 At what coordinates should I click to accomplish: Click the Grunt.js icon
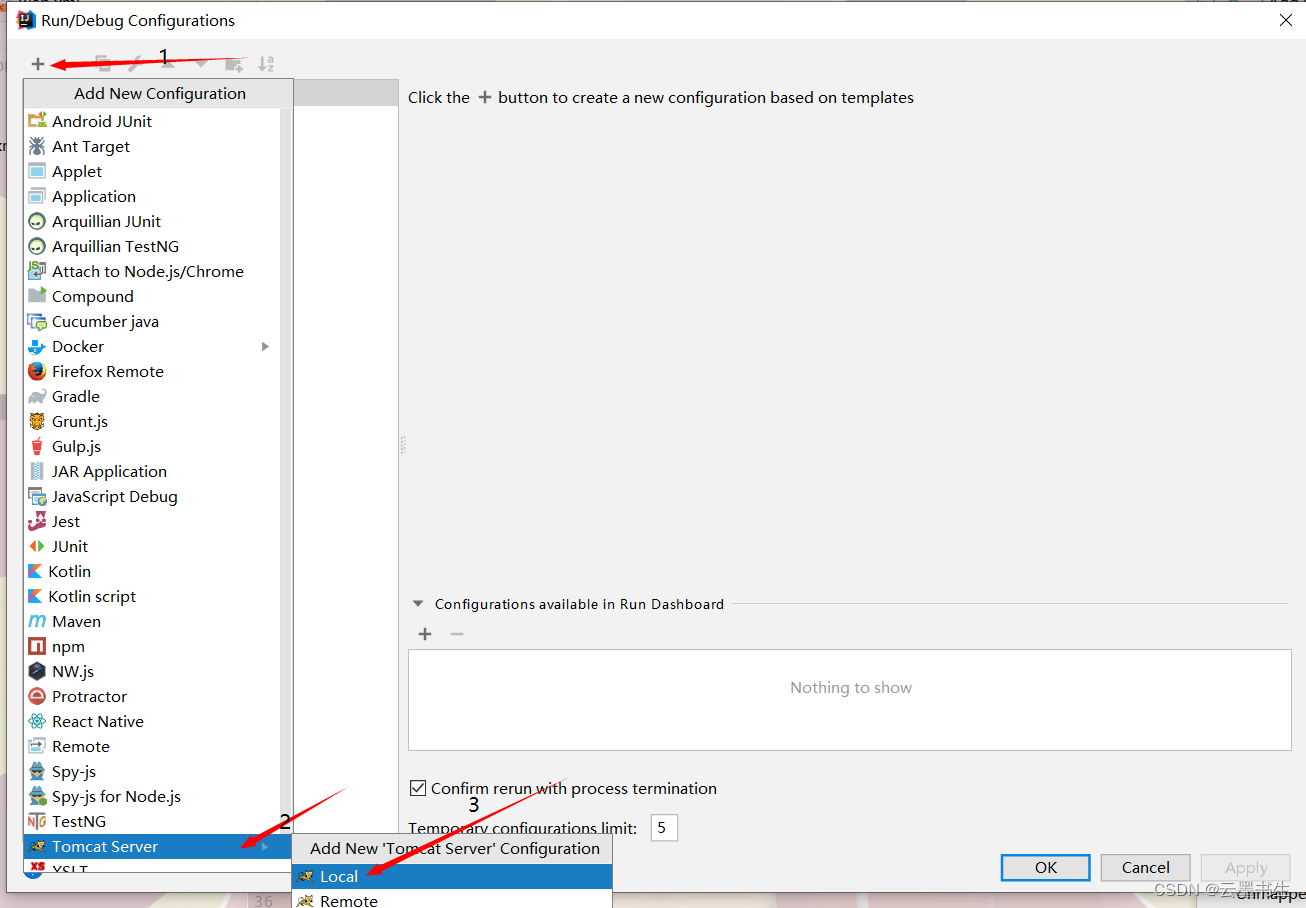click(37, 421)
